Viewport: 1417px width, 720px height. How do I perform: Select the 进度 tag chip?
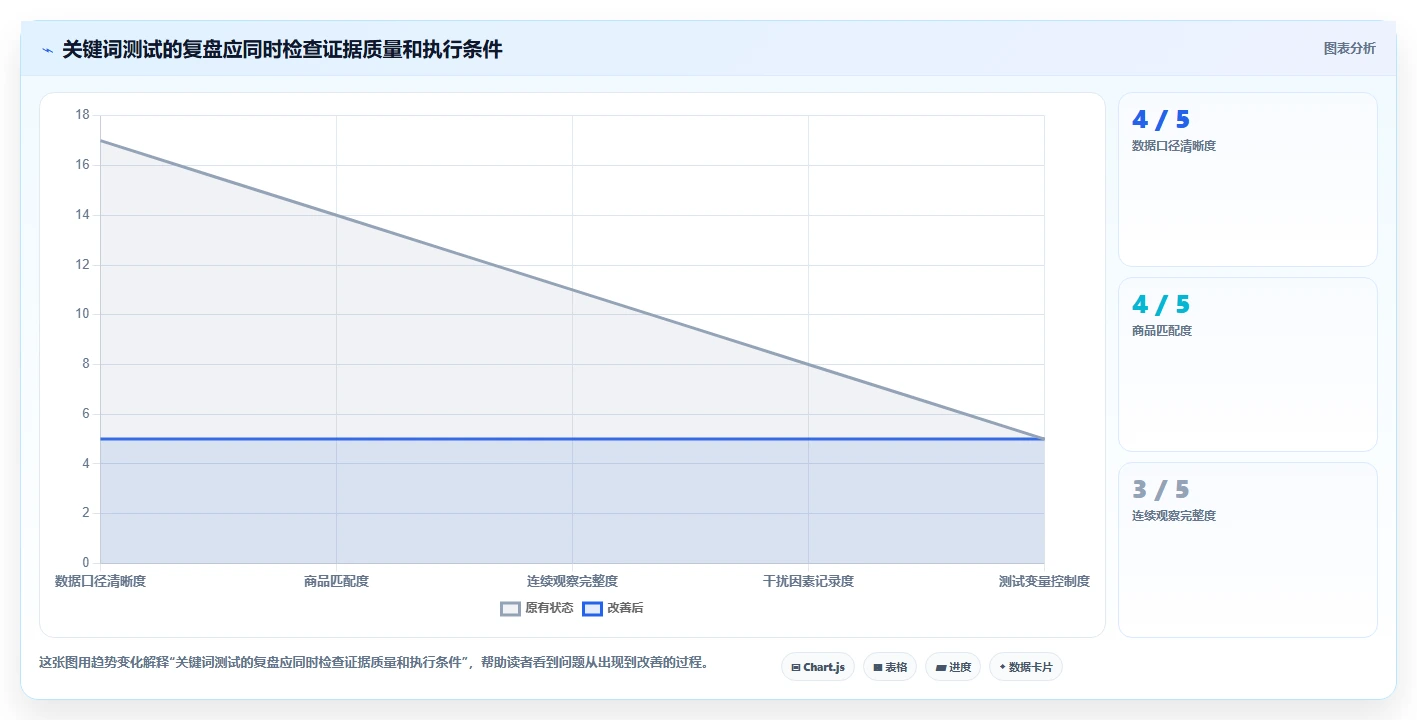953,667
